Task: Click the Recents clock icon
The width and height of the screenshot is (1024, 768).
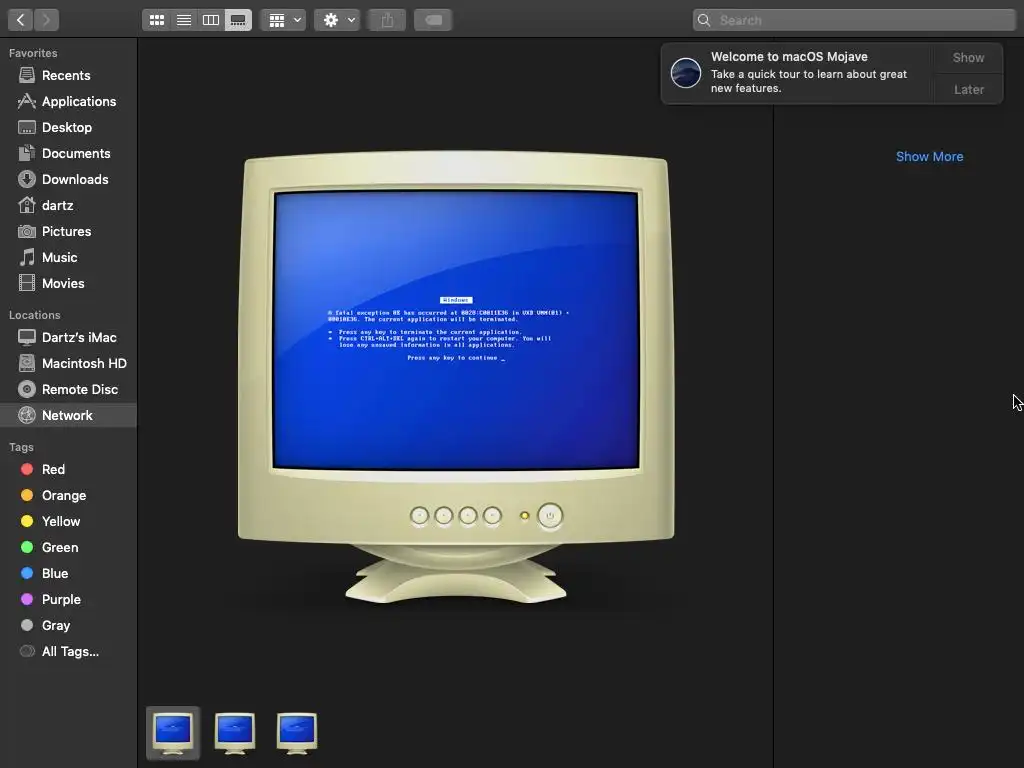Action: tap(27, 75)
